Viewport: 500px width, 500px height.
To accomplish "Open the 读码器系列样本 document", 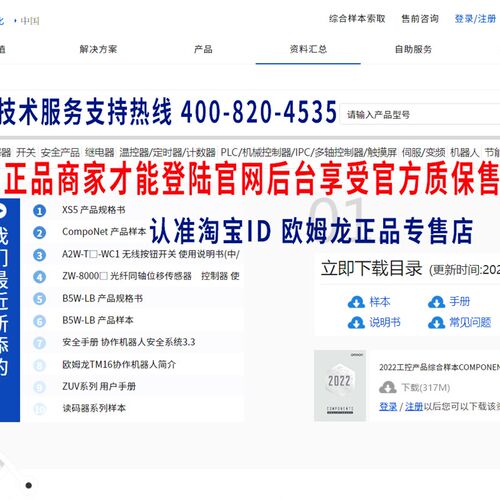I will point(94,408).
